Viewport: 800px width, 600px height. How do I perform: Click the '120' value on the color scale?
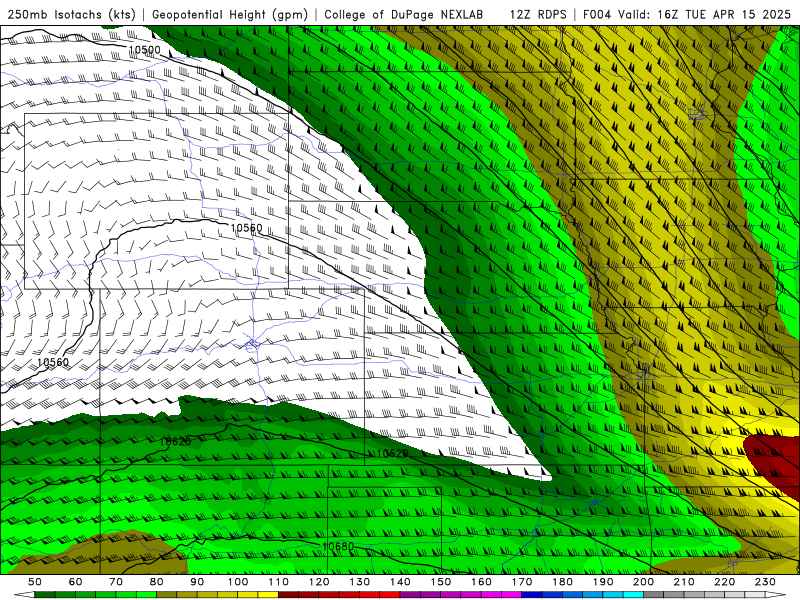click(319, 582)
